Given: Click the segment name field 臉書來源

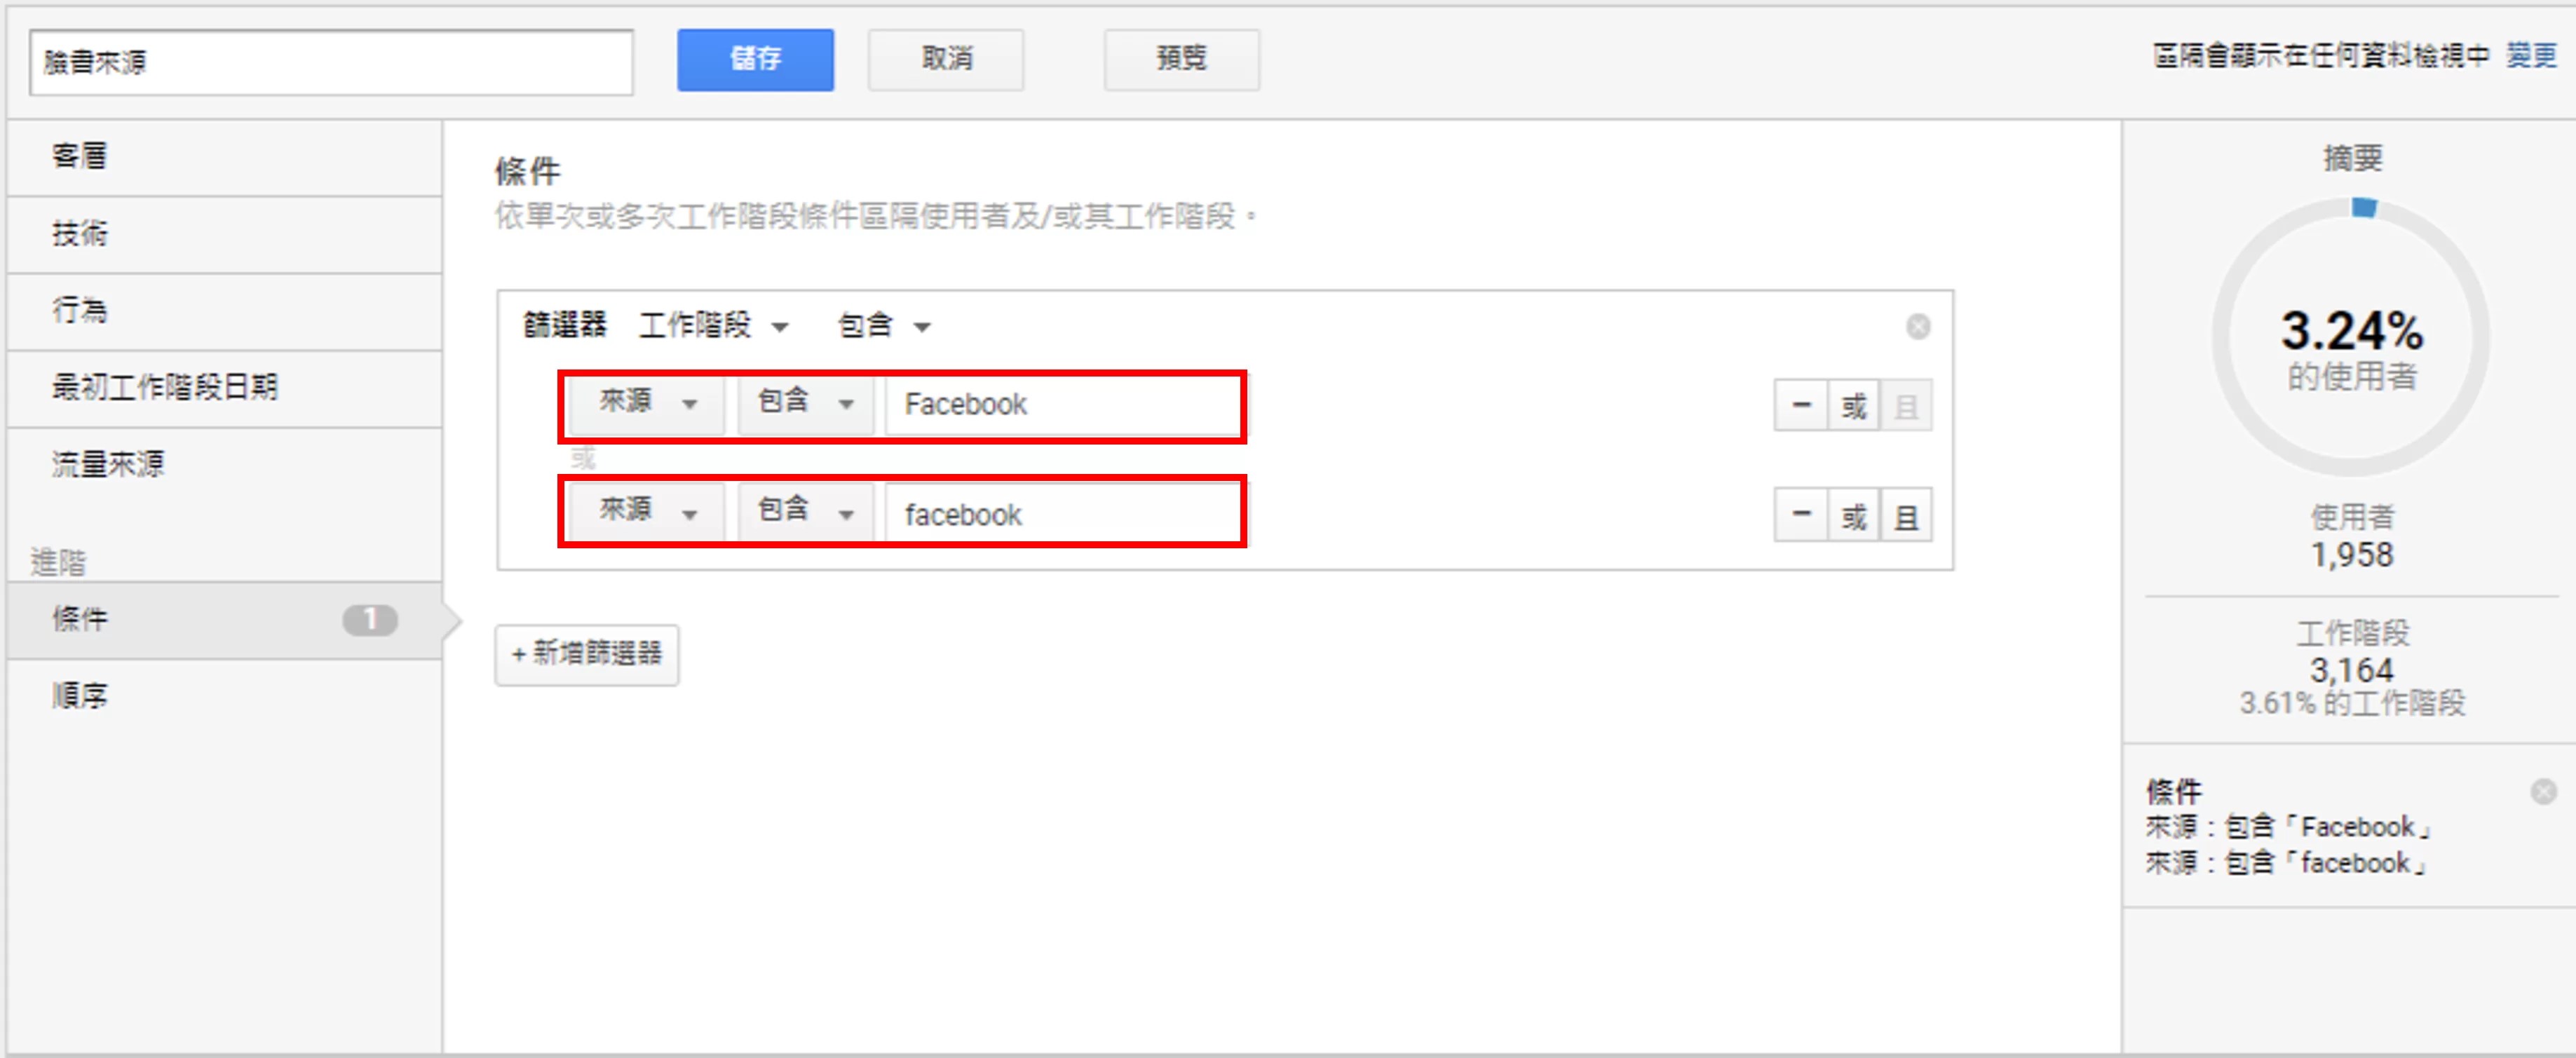Looking at the screenshot, I should [x=330, y=62].
